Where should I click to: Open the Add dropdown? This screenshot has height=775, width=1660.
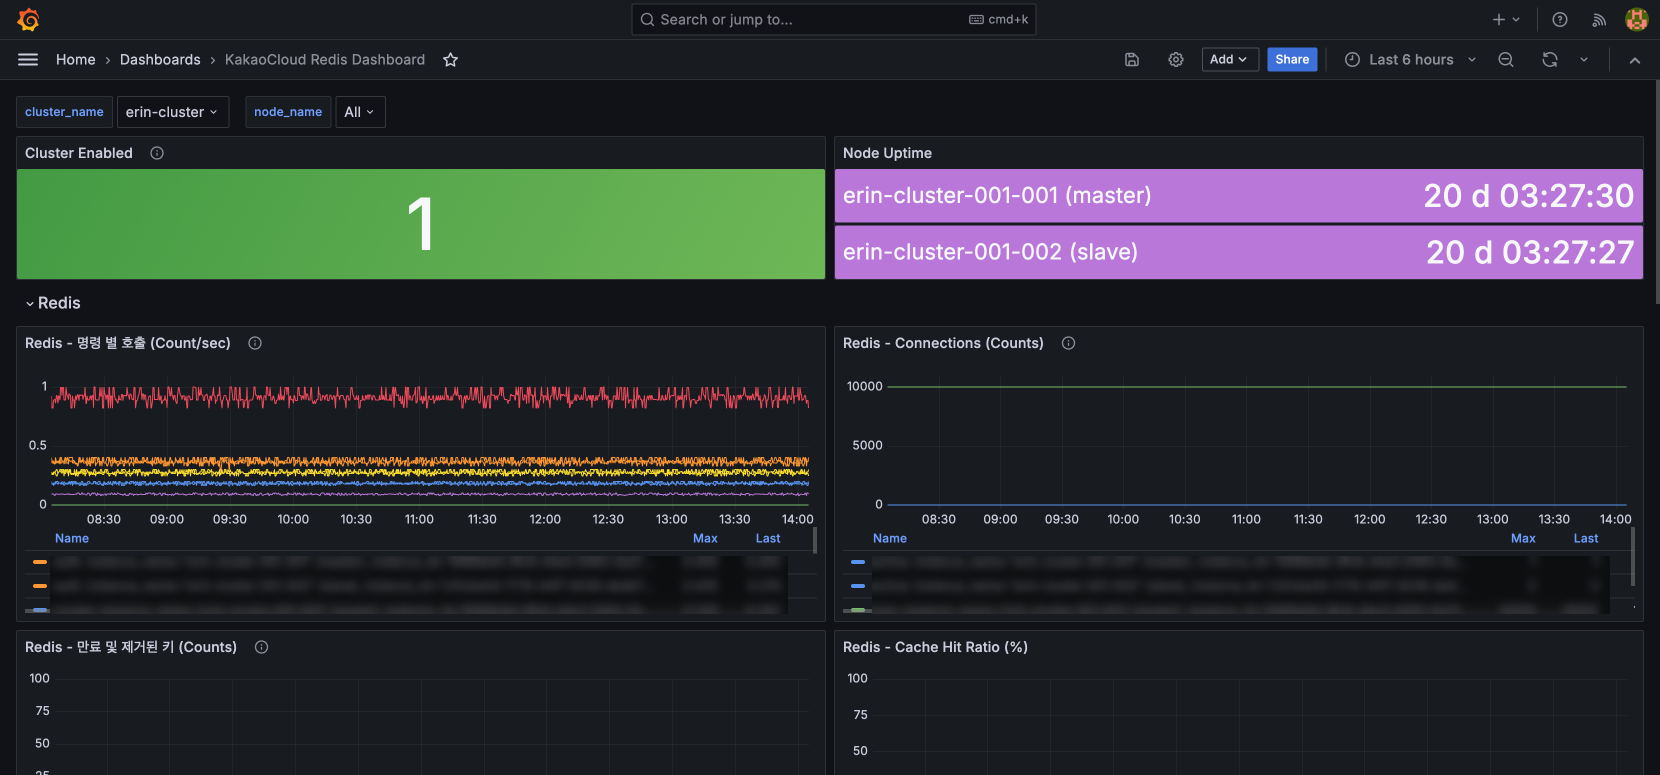pyautogui.click(x=1229, y=60)
